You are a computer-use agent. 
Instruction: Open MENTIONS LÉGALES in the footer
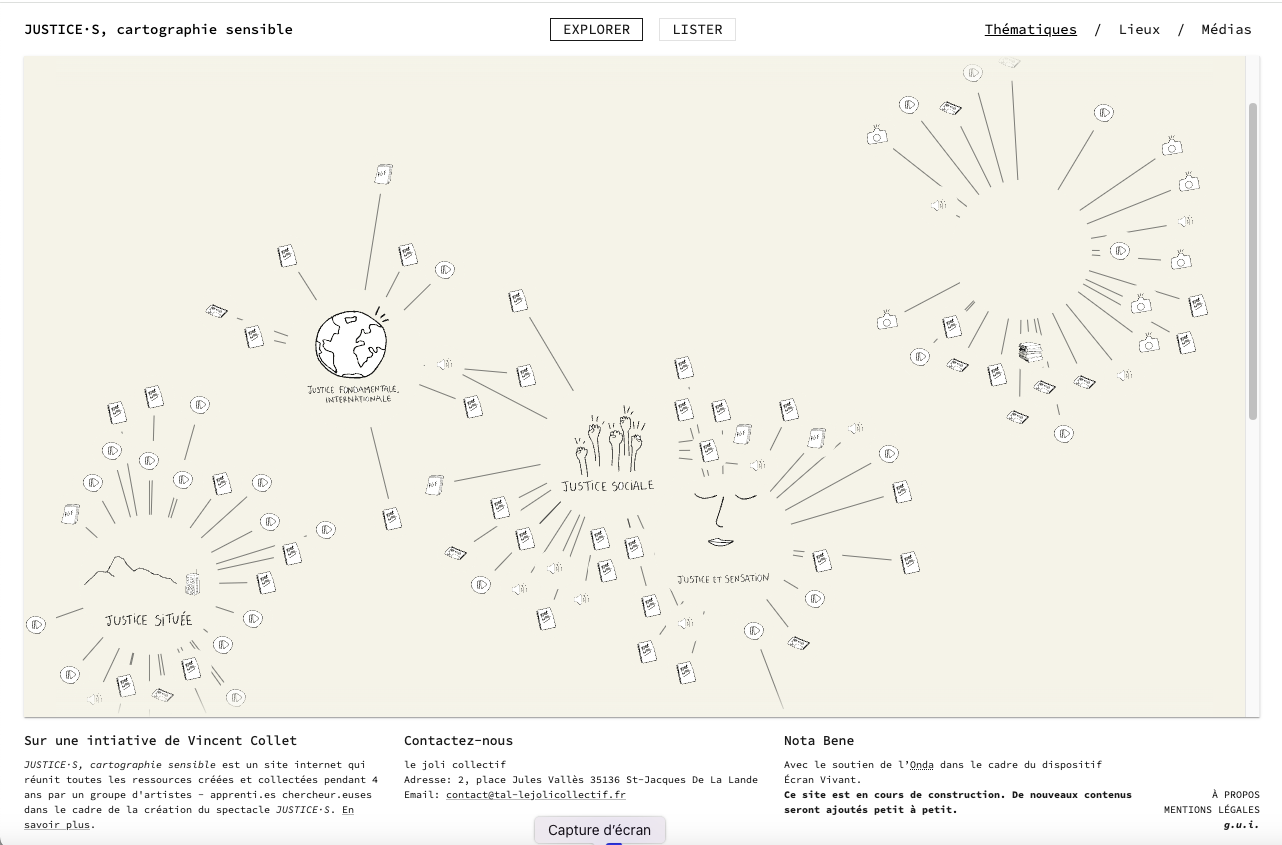1211,810
